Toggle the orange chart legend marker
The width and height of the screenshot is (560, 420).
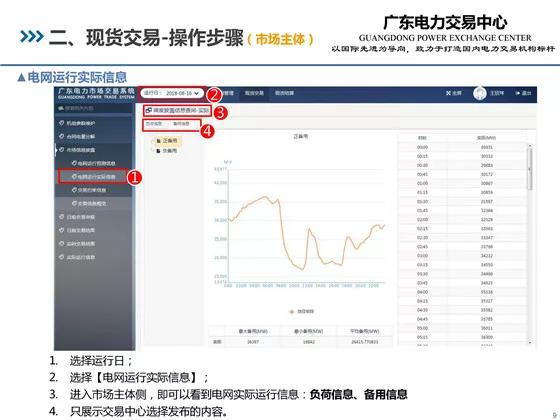point(291,311)
